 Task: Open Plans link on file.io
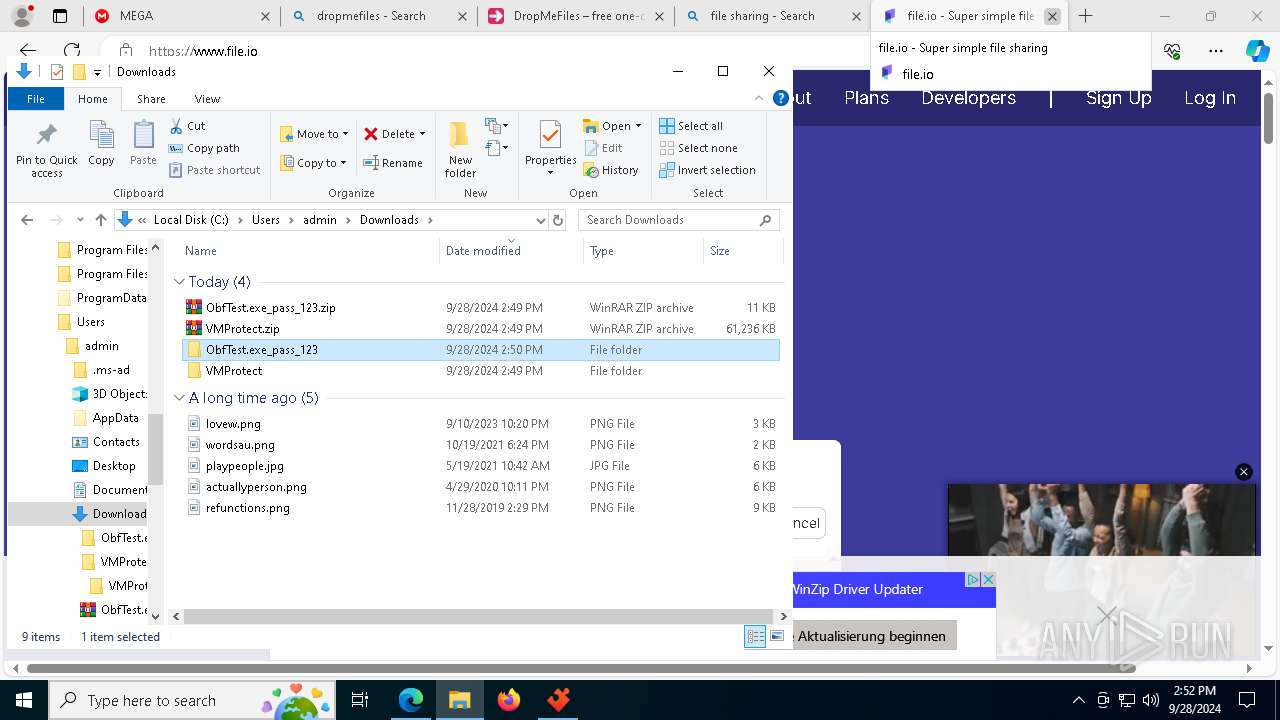tap(866, 98)
